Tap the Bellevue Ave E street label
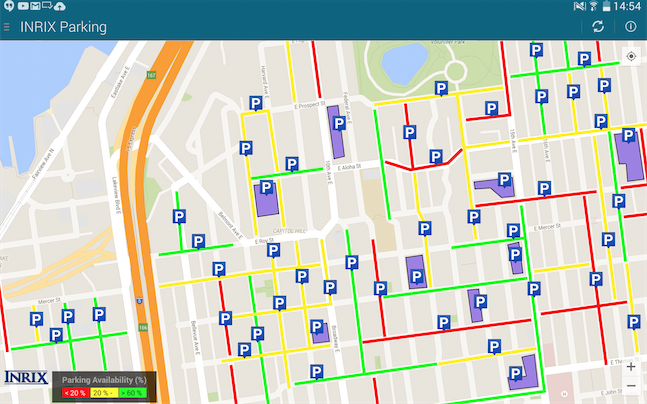Screen dimensions: 647x404 point(195,338)
